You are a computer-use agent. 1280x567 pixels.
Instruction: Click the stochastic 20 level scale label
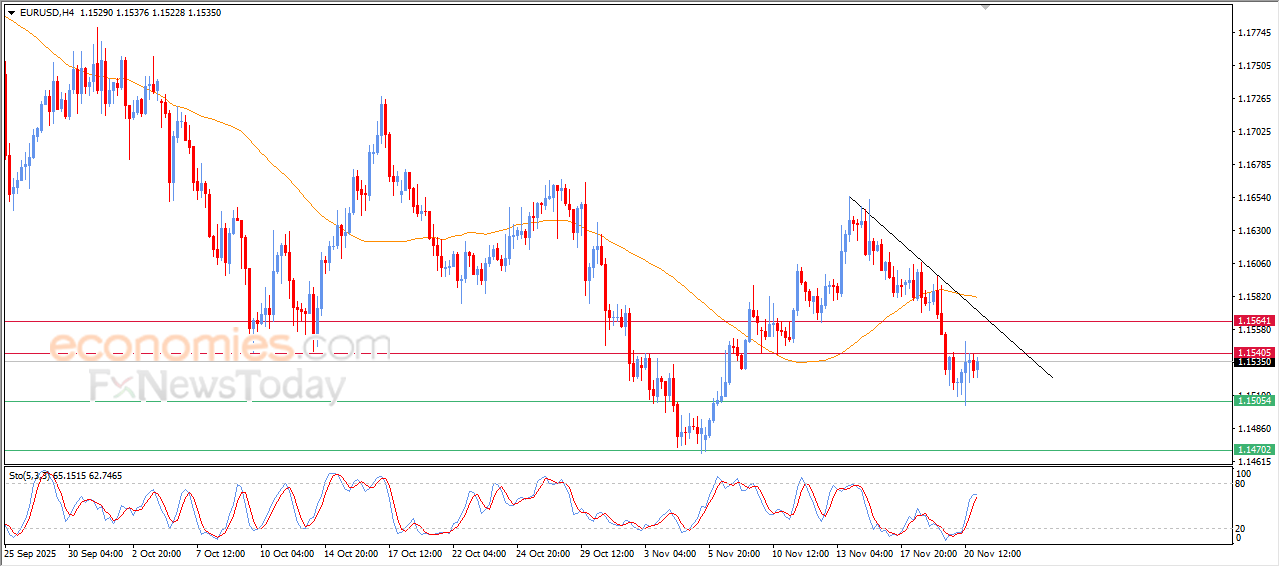pos(1239,528)
